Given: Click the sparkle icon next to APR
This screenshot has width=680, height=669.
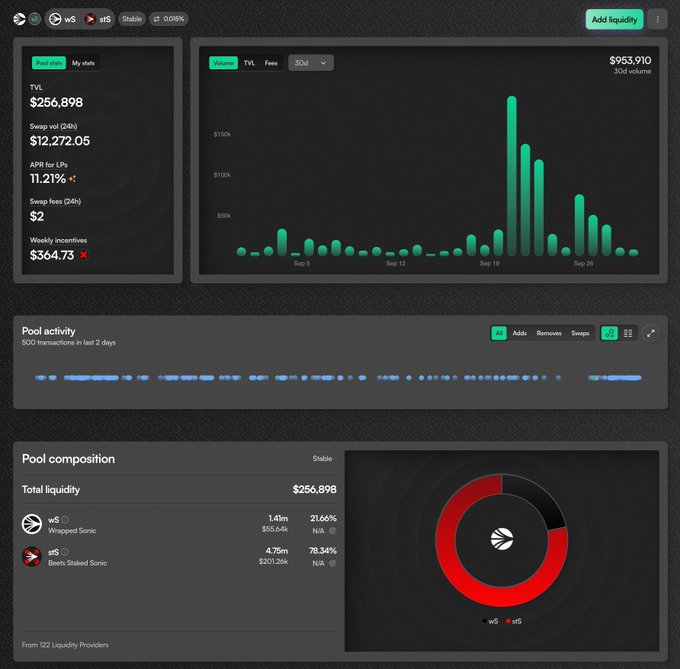Looking at the screenshot, I should tap(72, 179).
